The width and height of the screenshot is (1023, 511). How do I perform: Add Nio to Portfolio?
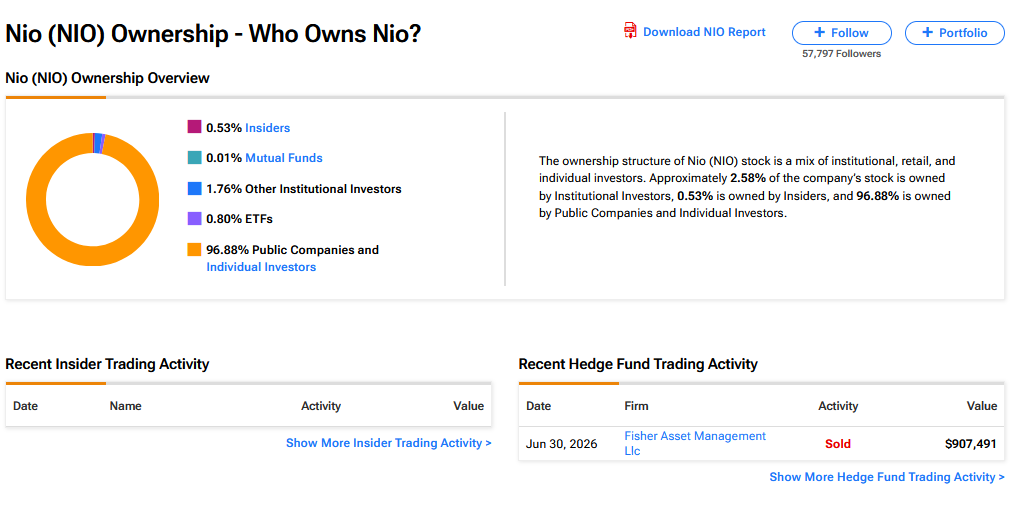[x=954, y=33]
